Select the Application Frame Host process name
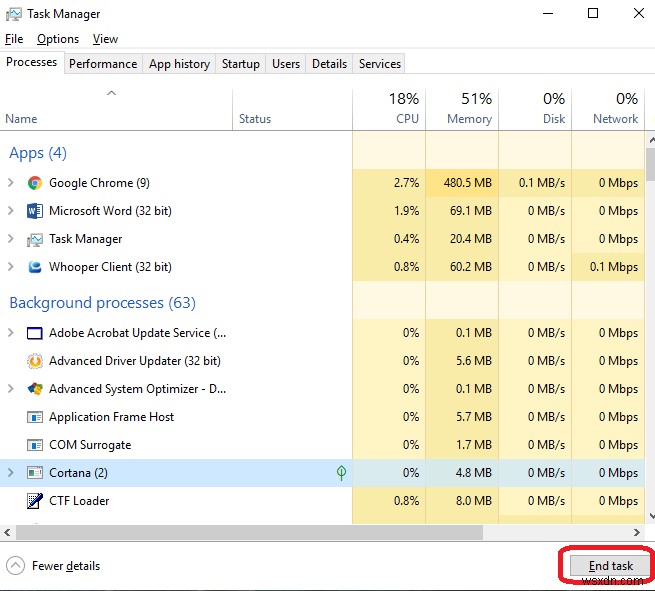Screen dimensions: 655x591 tap(111, 417)
